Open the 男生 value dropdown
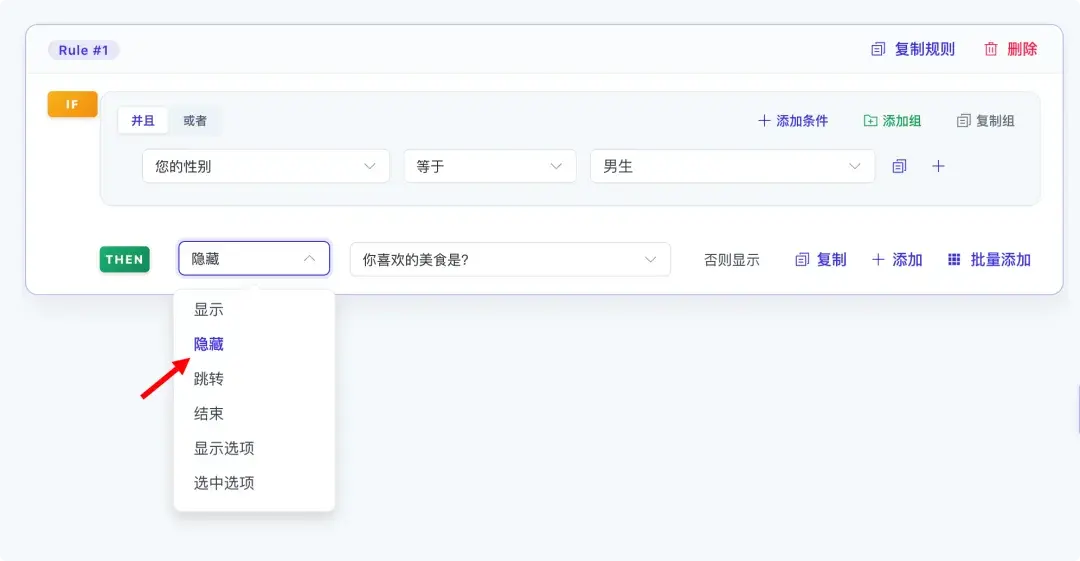This screenshot has width=1080, height=561. click(732, 166)
